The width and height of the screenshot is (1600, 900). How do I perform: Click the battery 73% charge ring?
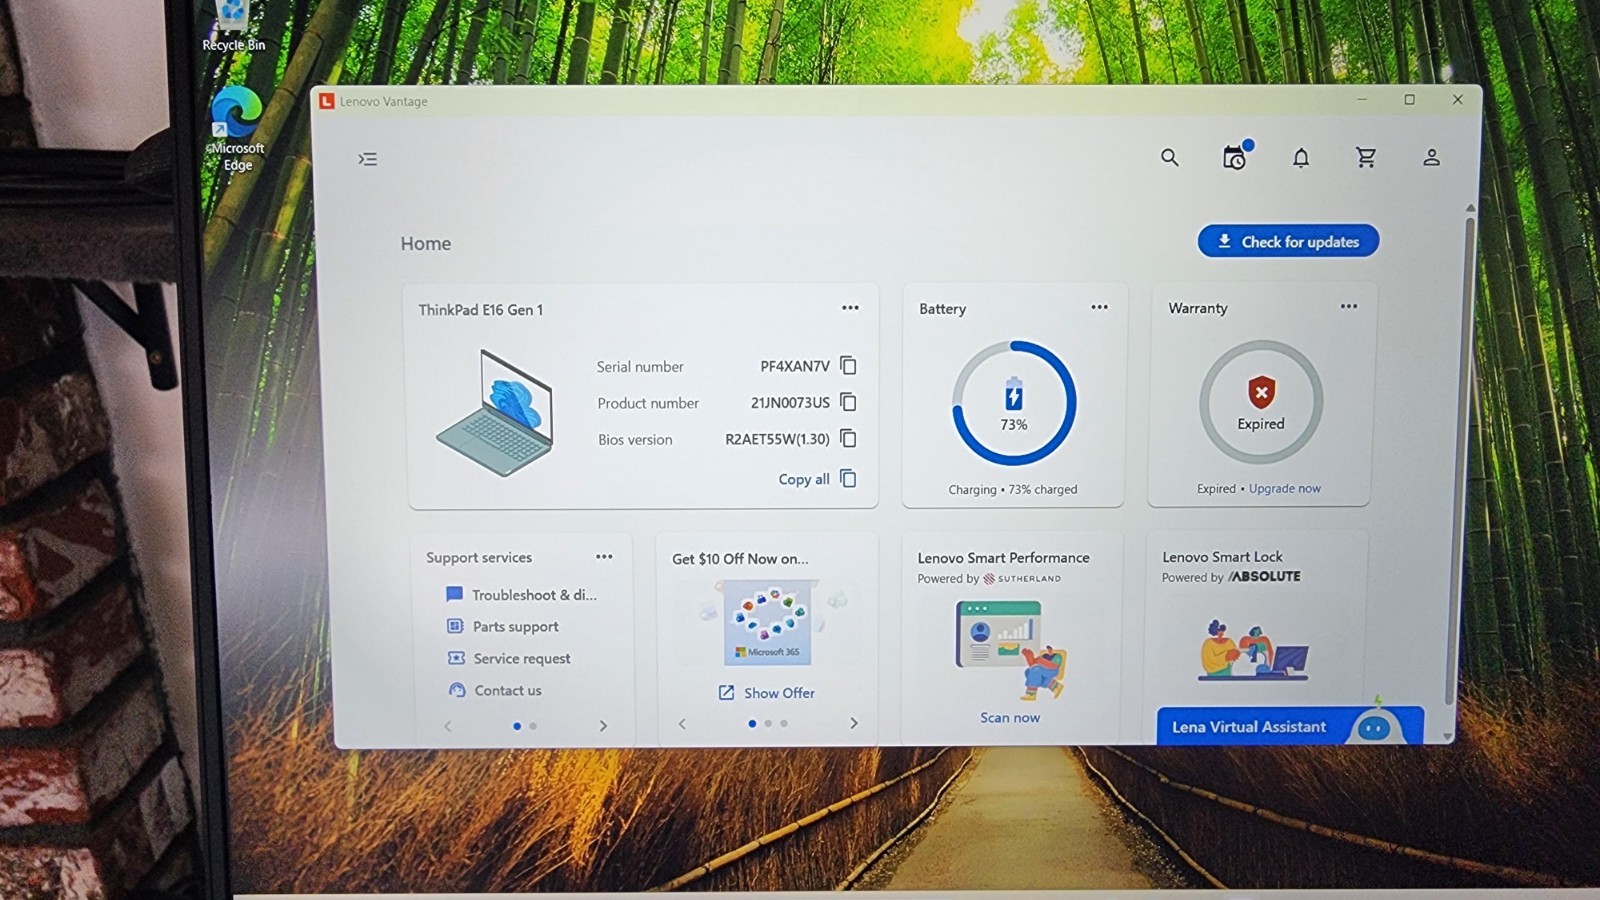pos(1014,403)
